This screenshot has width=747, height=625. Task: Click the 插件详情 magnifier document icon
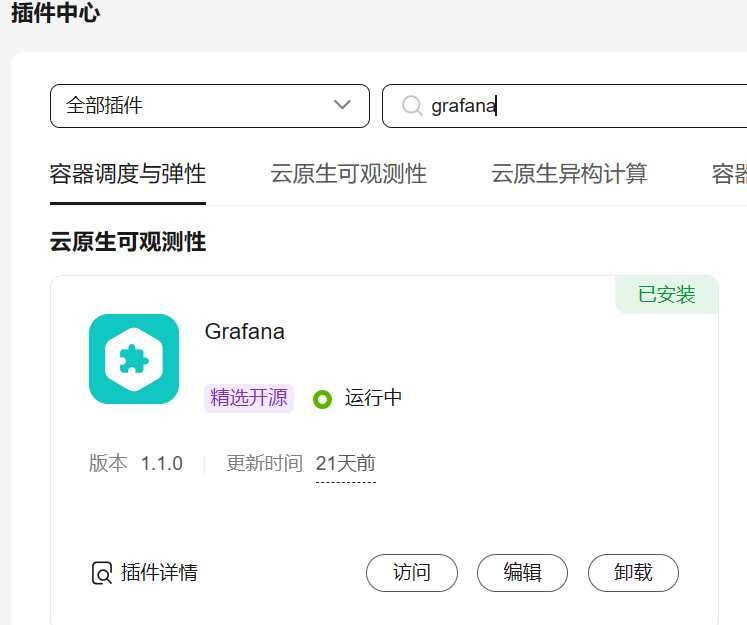coord(101,573)
